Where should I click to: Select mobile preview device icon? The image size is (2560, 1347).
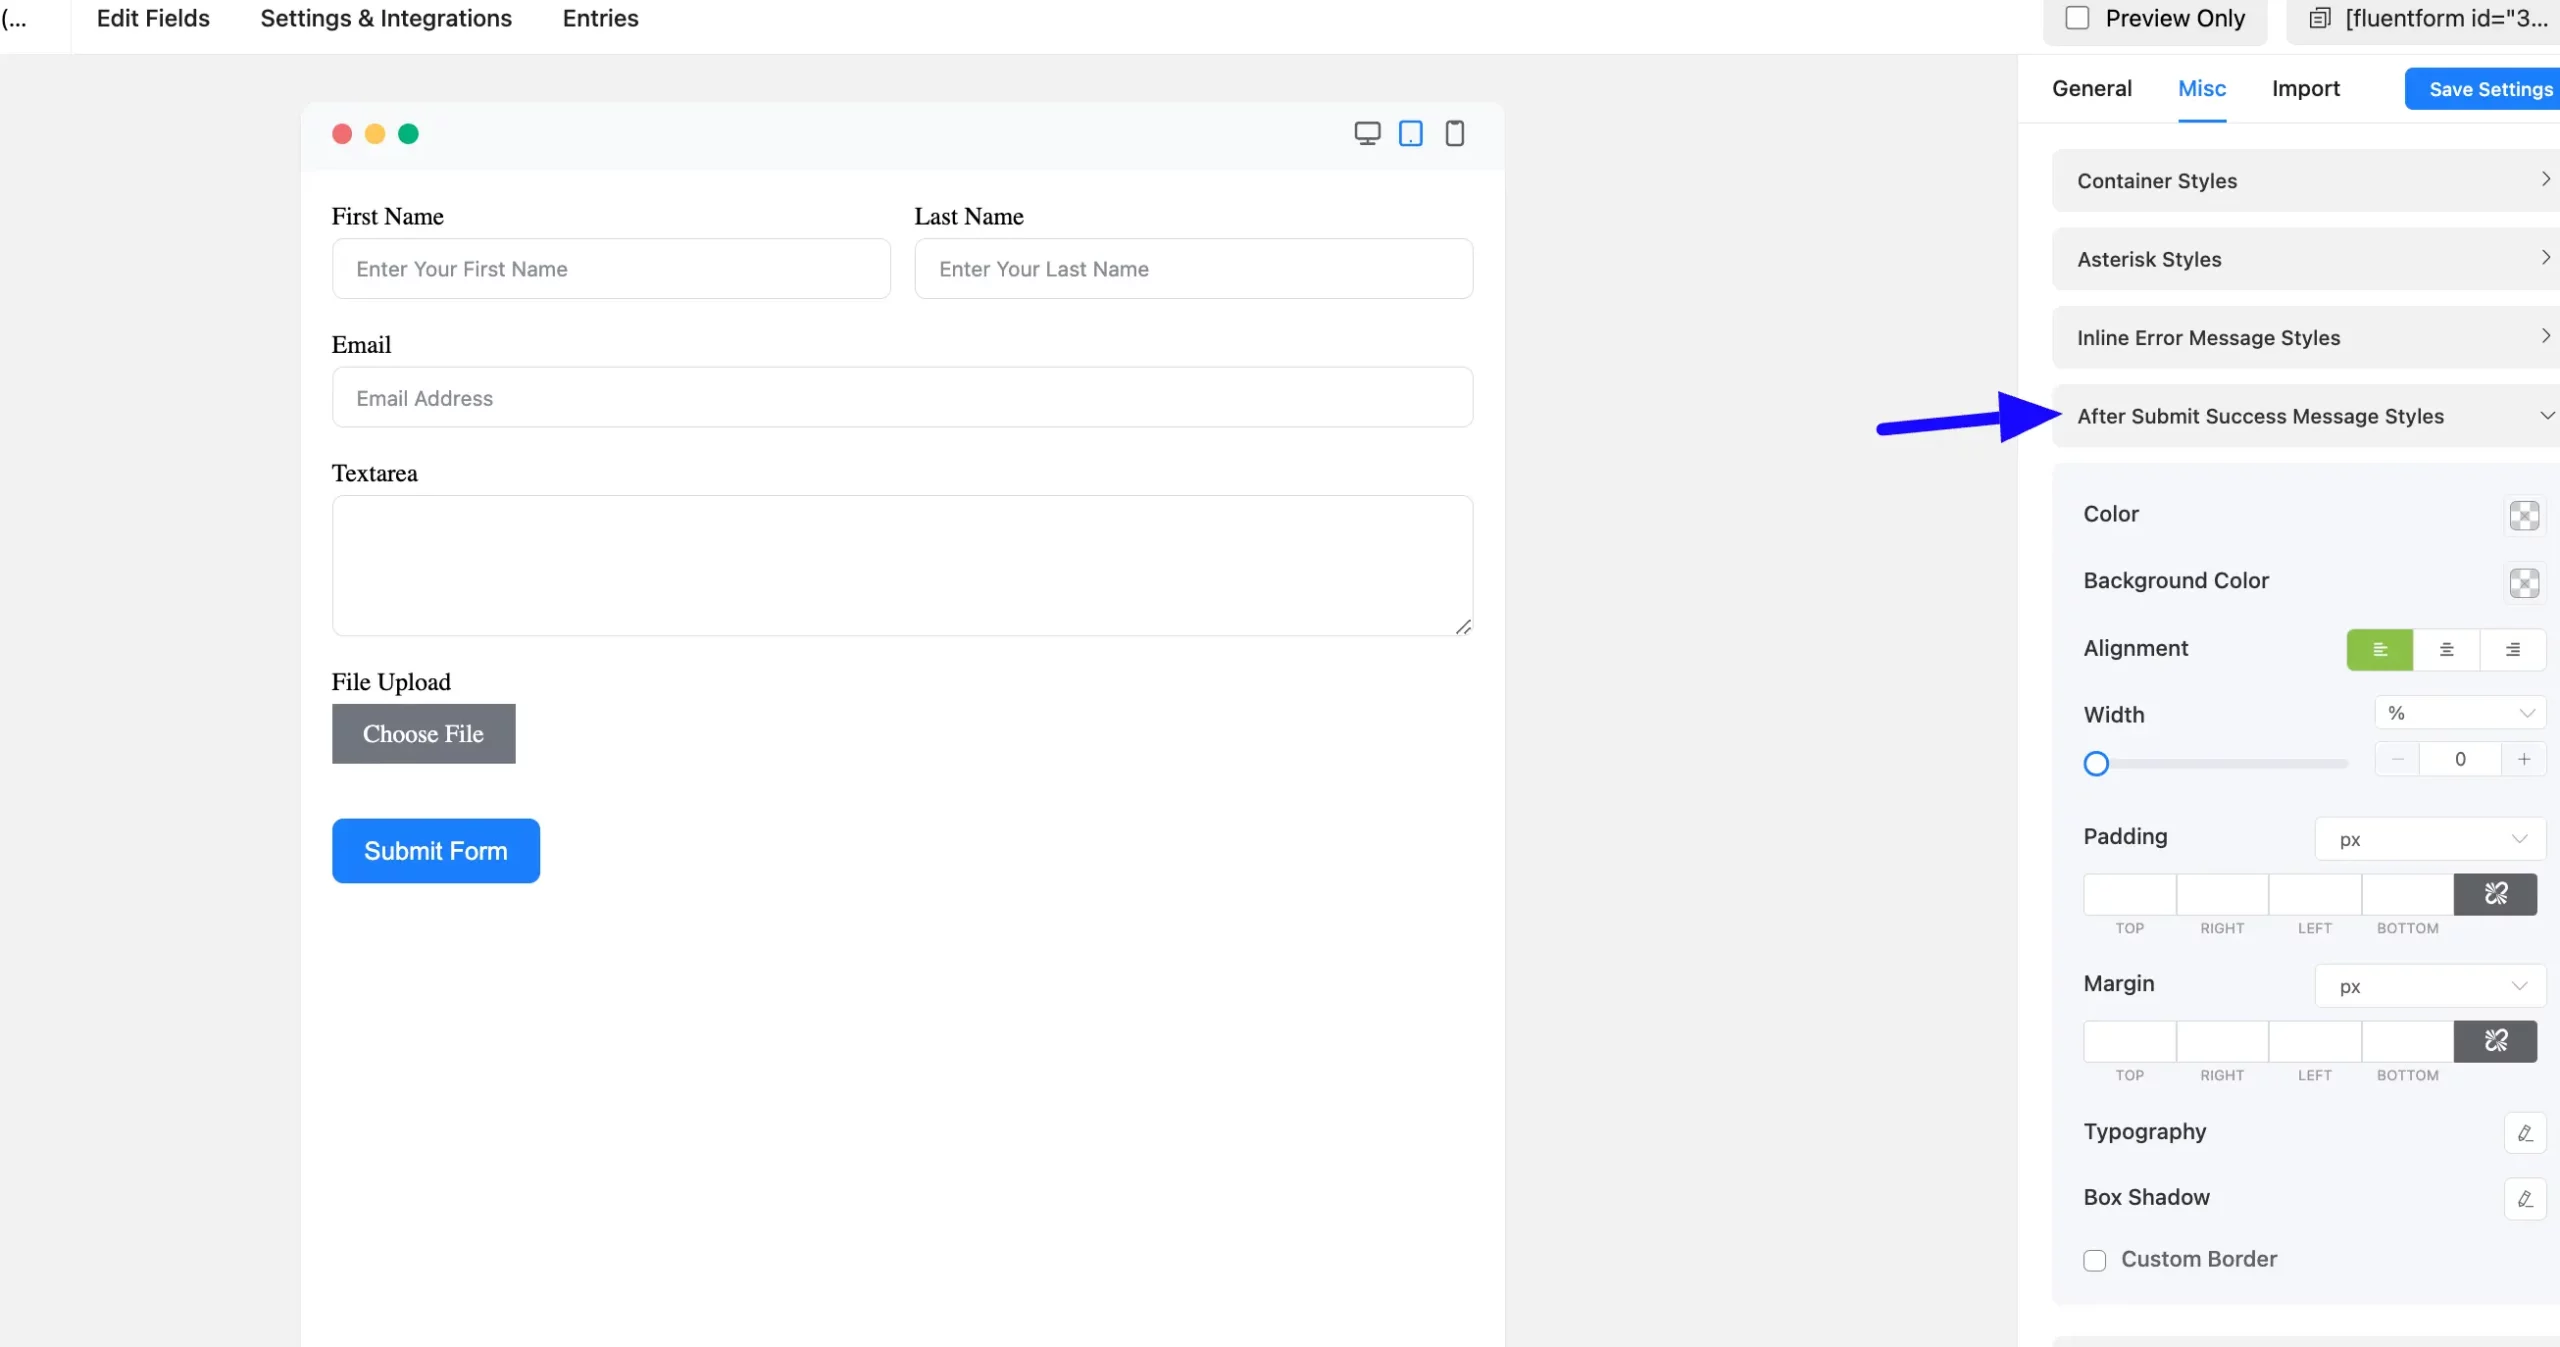pyautogui.click(x=1455, y=133)
